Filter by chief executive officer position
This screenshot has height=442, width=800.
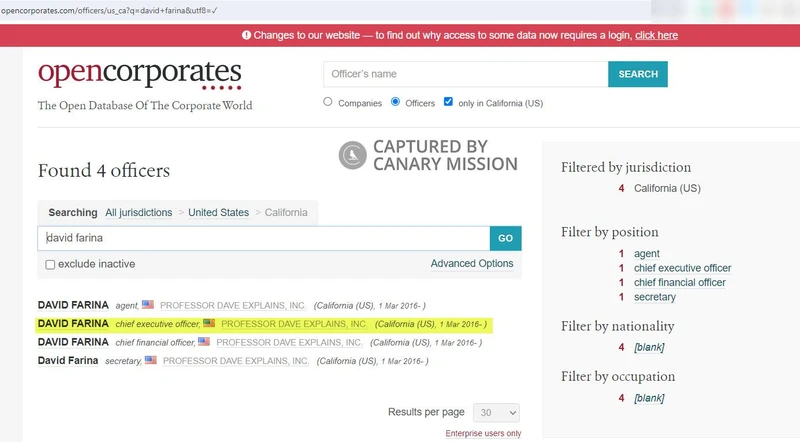pyautogui.click(x=682, y=268)
